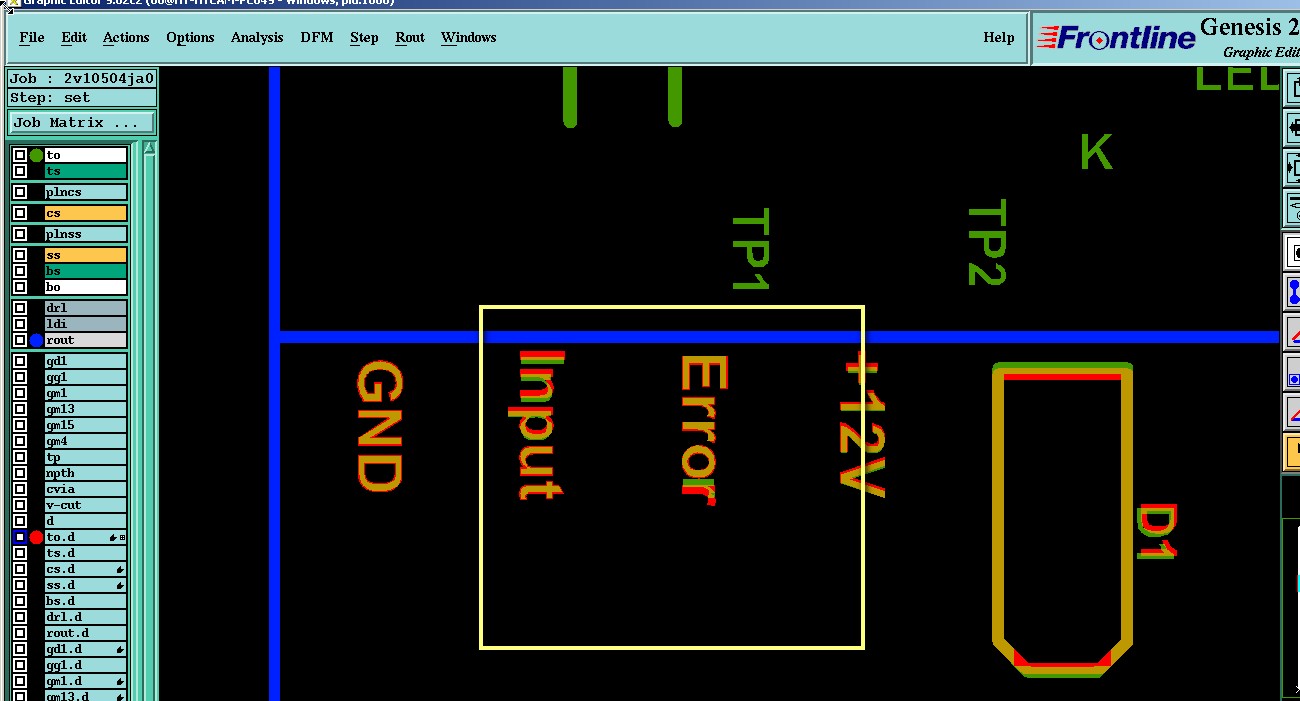The width and height of the screenshot is (1300, 701).
Task: Open the Options menu
Action: click(190, 37)
